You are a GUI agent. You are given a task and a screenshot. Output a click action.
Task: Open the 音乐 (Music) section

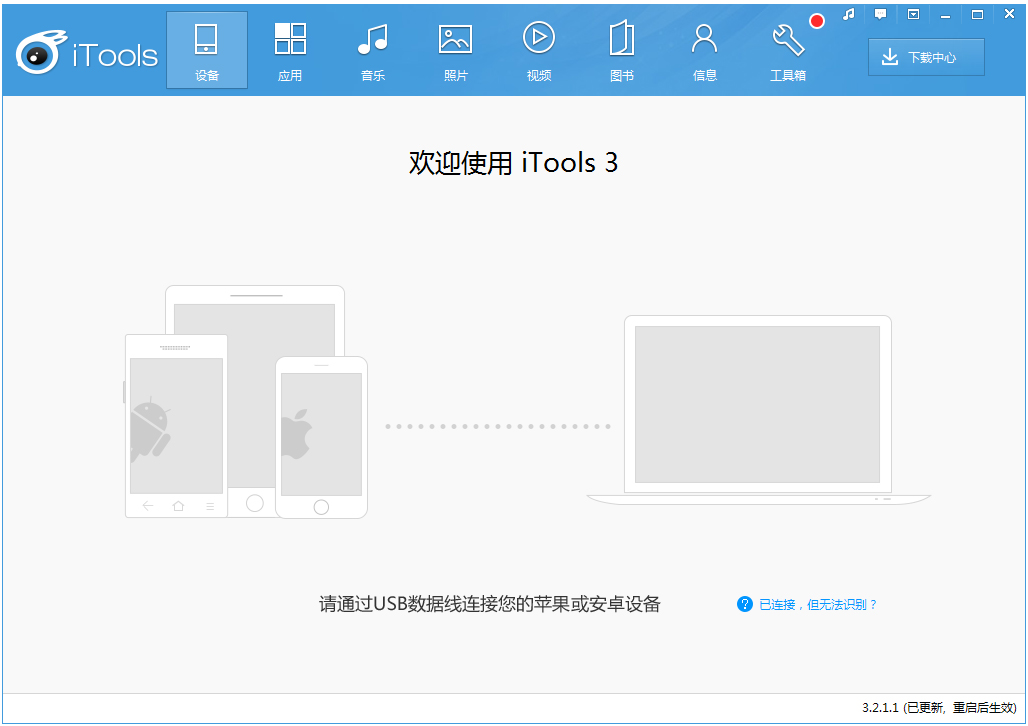point(373,51)
